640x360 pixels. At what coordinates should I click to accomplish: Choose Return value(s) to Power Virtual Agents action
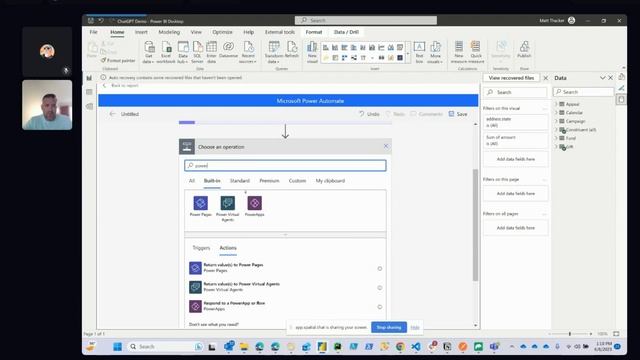[x=285, y=287]
